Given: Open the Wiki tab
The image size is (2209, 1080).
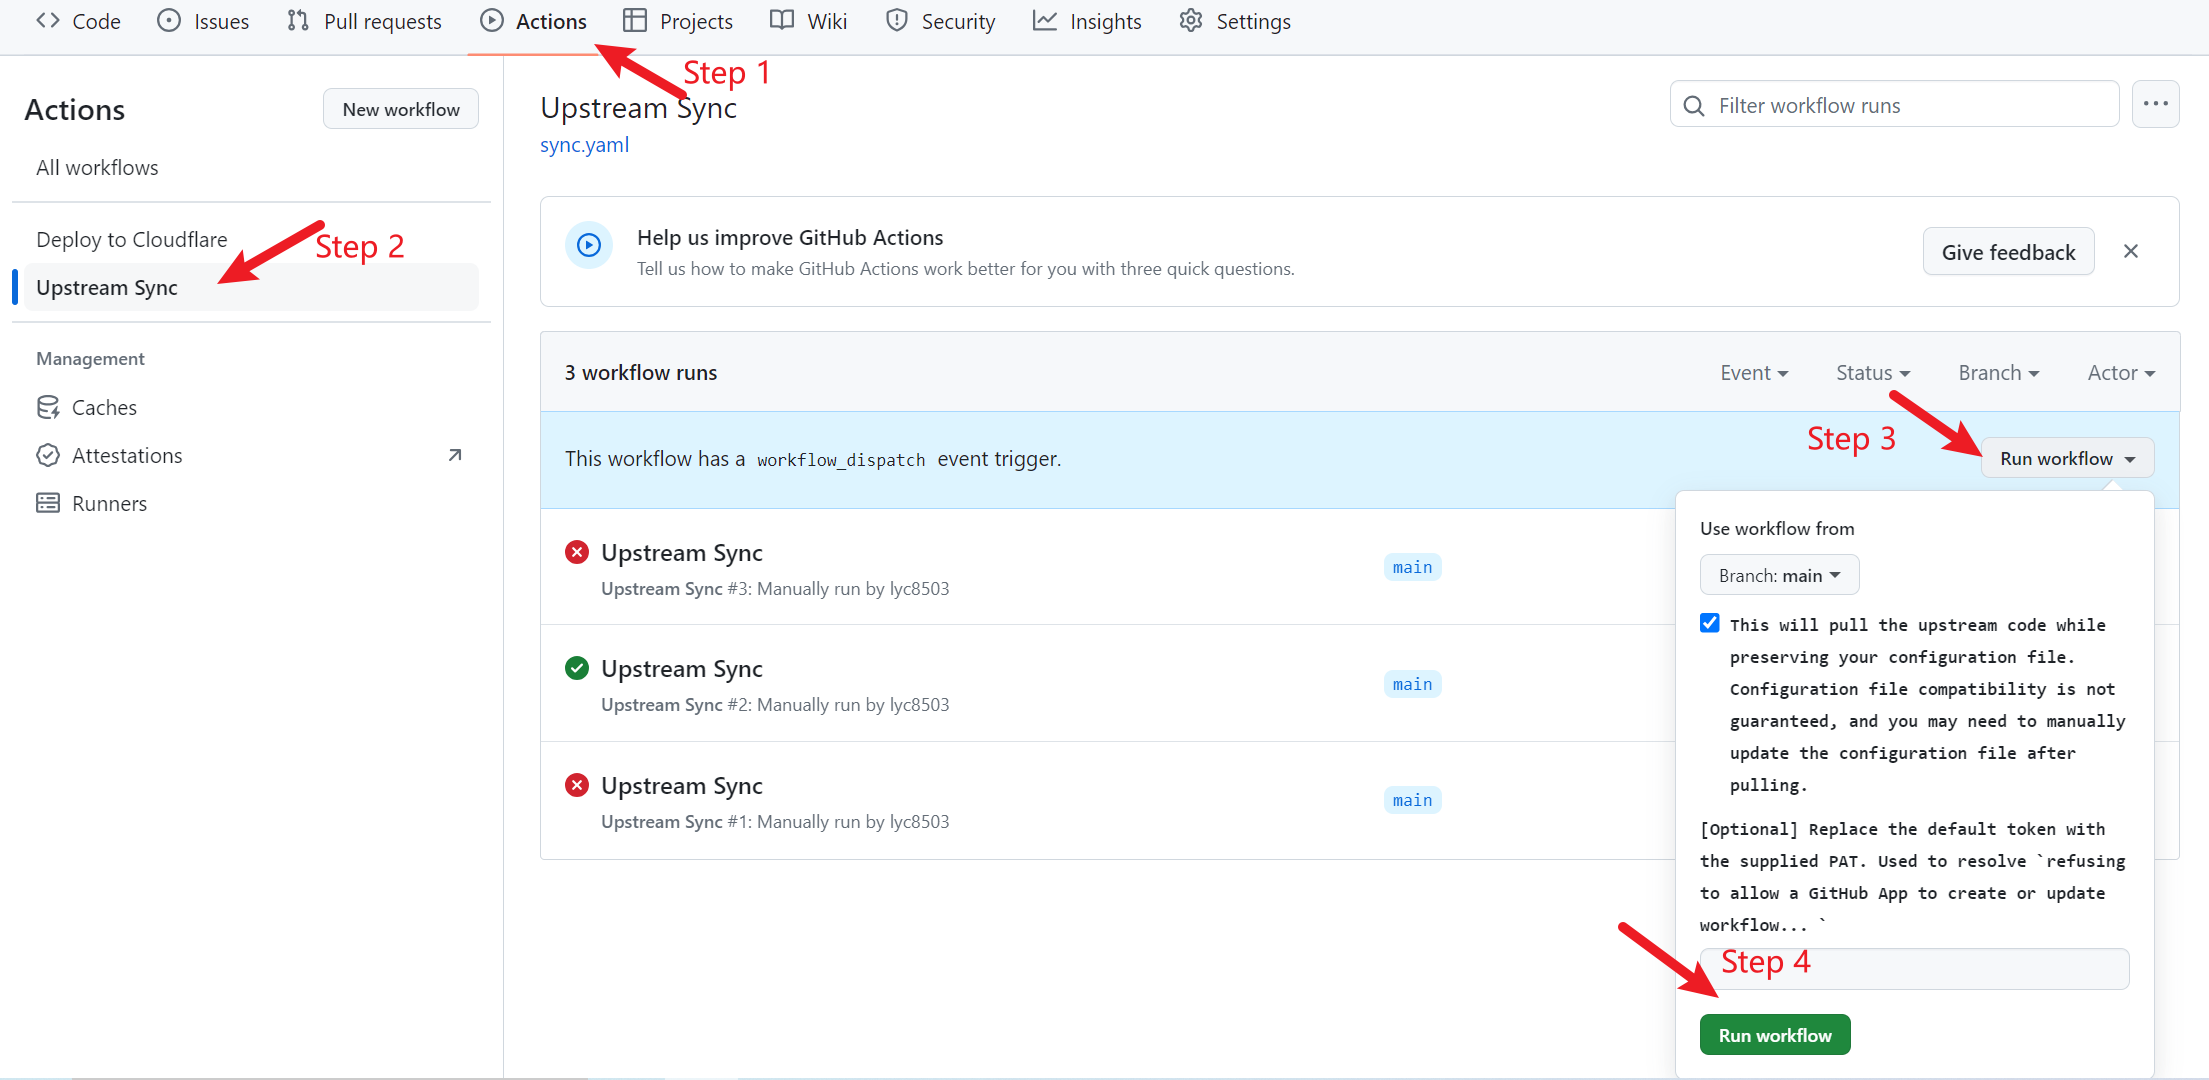Looking at the screenshot, I should tap(808, 21).
